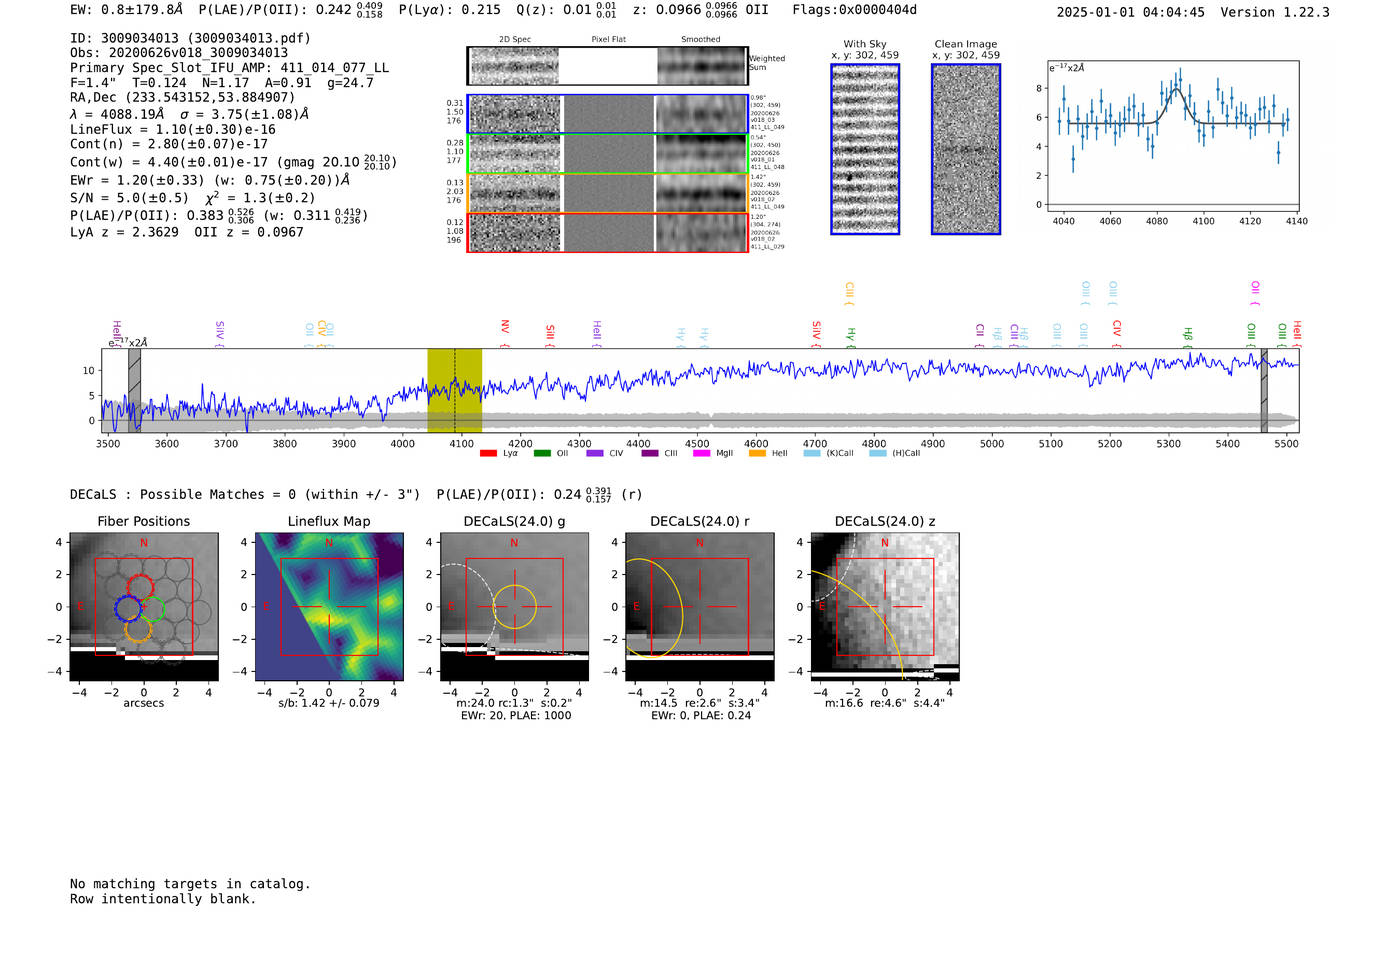Click 'Row intentionally blank.' text
The image size is (1400, 953).
click(163, 899)
